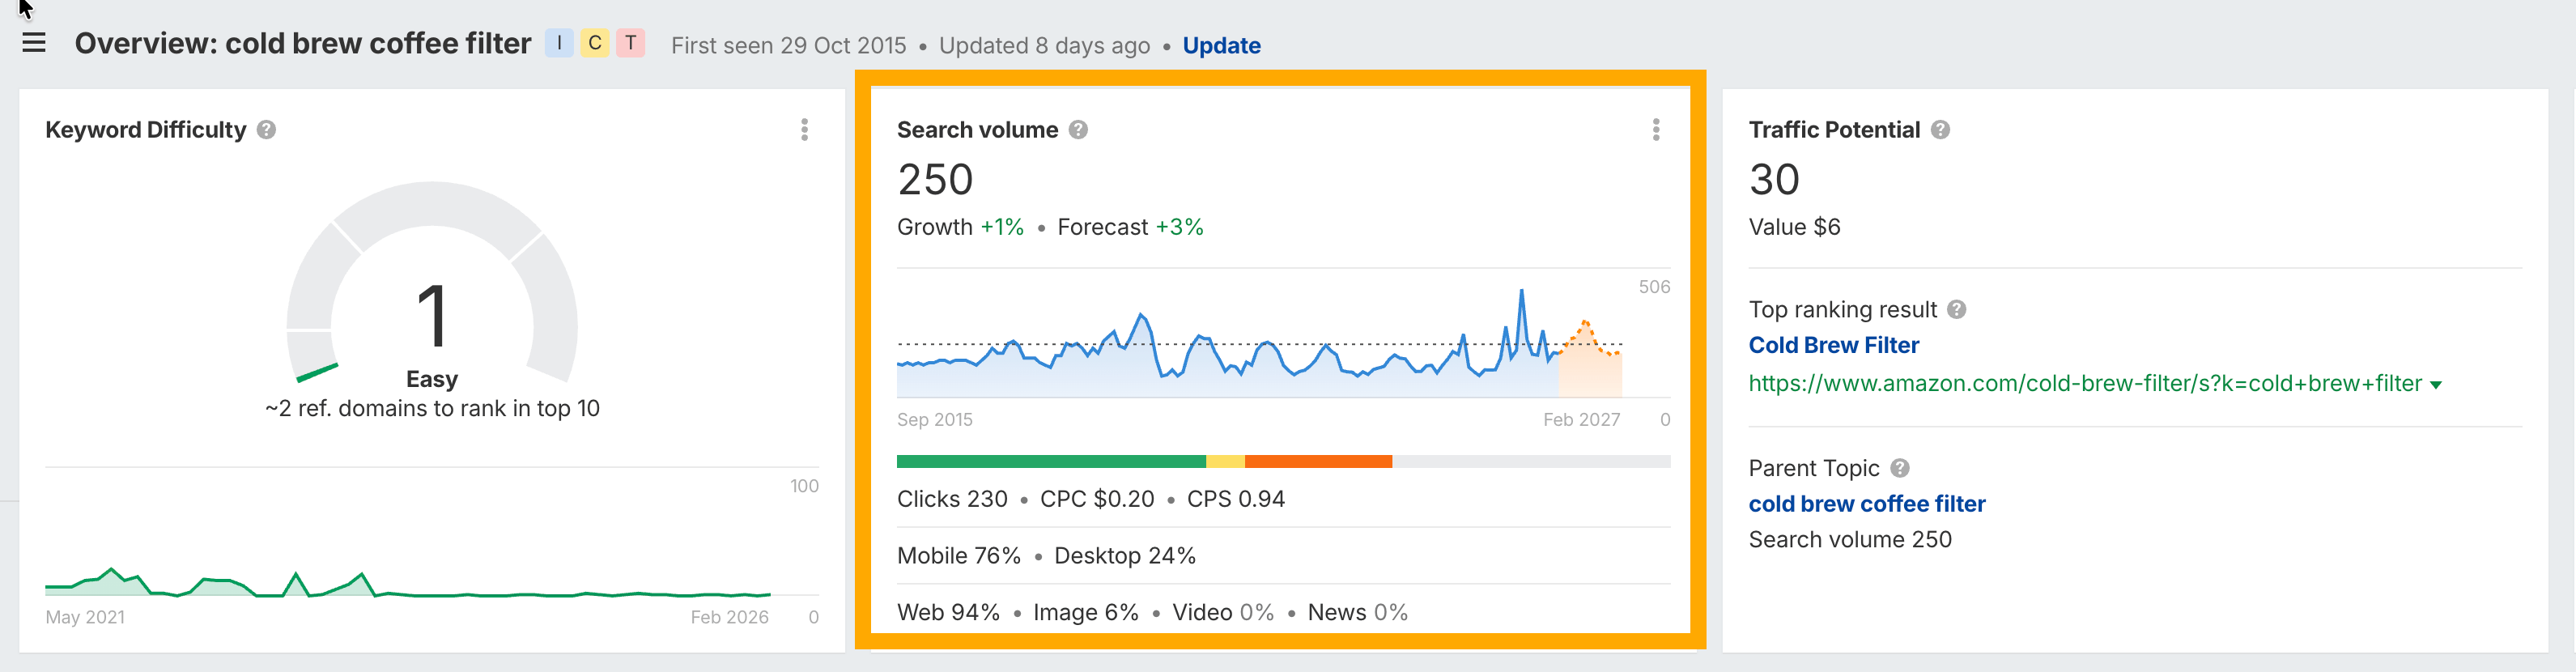2576x672 pixels.
Task: Open the hamburger navigation menu
Action: pyautogui.click(x=34, y=43)
